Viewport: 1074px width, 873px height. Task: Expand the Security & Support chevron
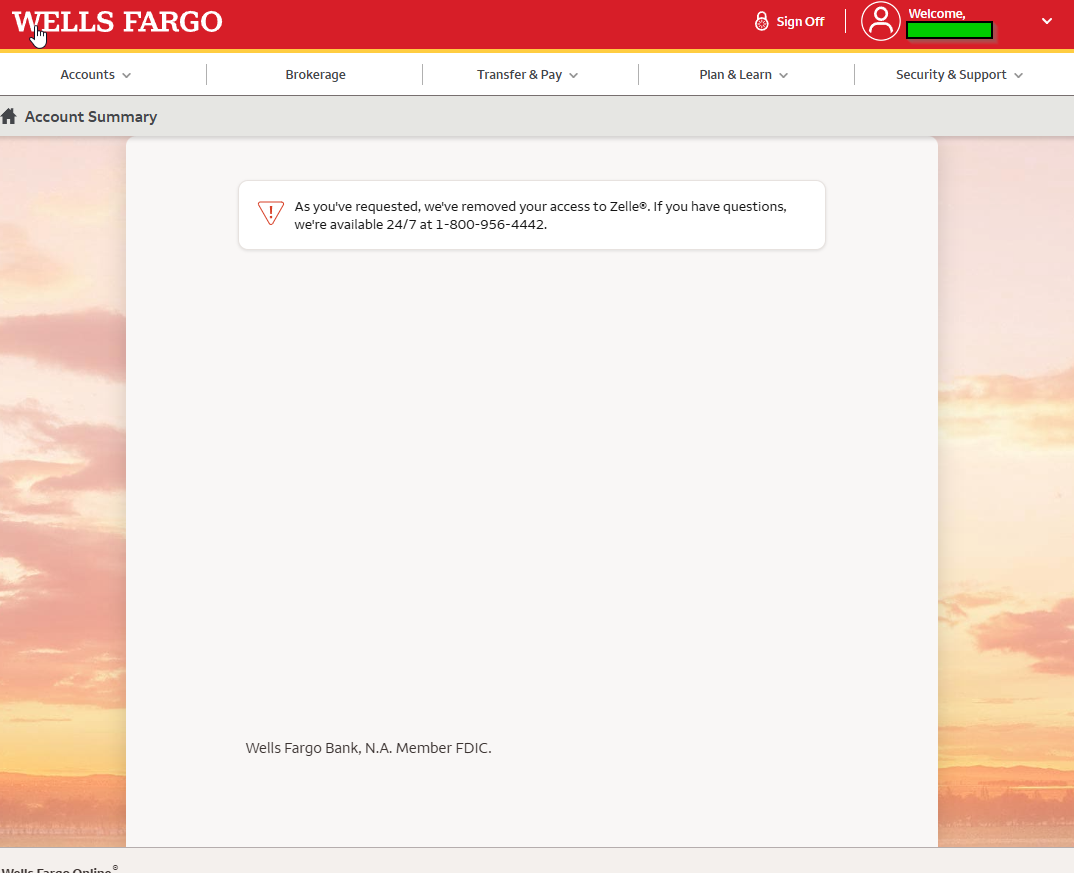pyautogui.click(x=1019, y=76)
